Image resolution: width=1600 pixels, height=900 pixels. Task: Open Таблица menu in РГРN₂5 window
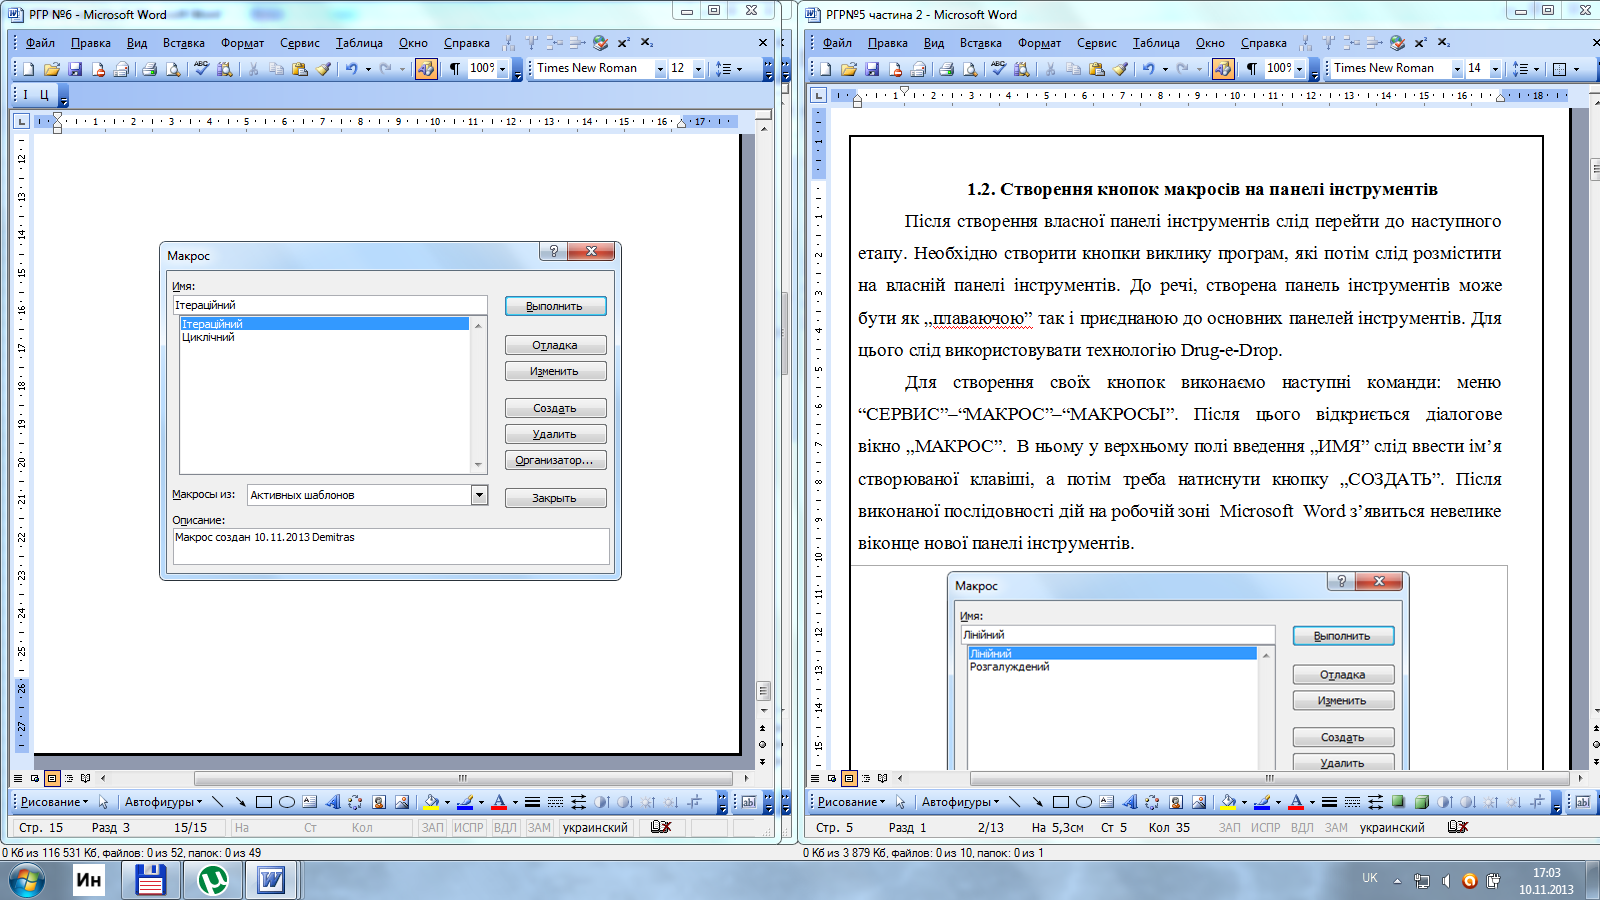(x=1156, y=43)
